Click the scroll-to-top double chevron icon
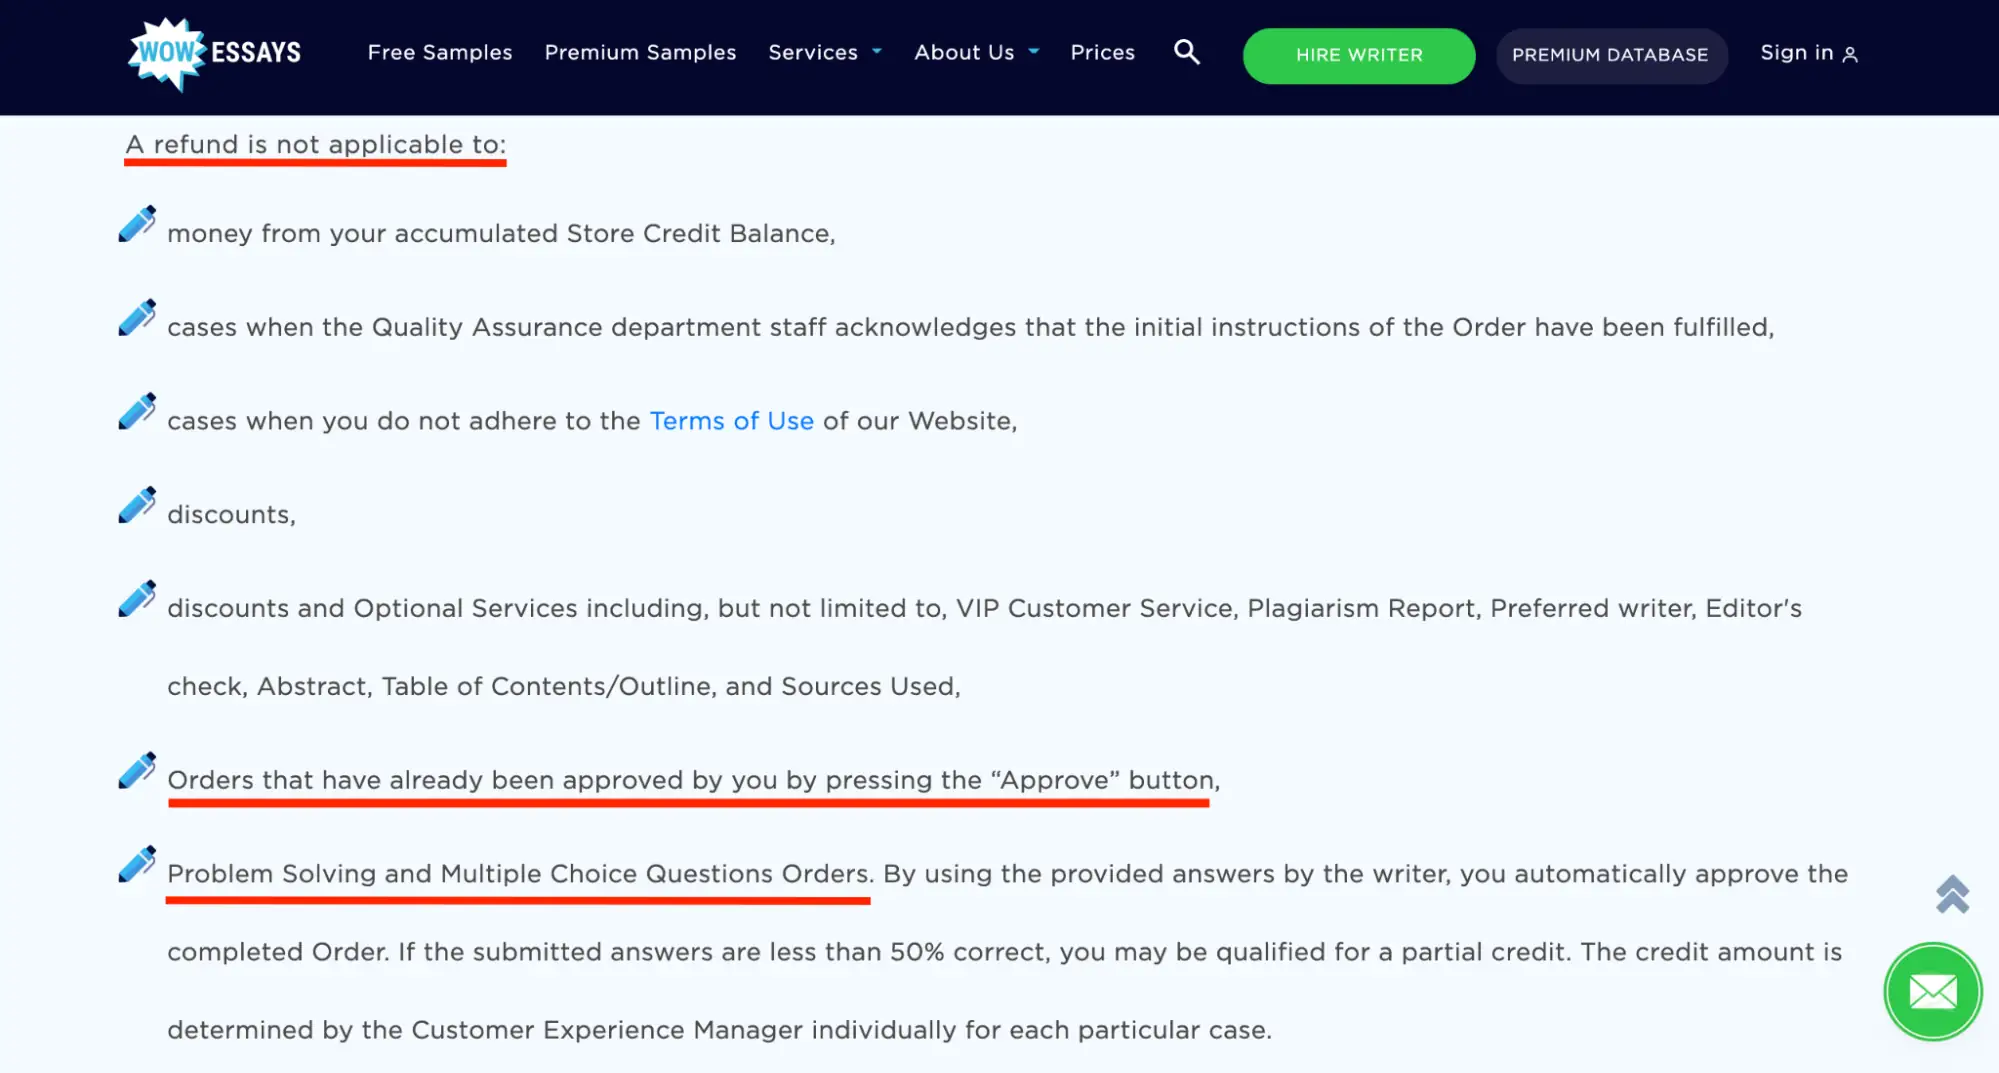The width and height of the screenshot is (1999, 1073). click(x=1952, y=894)
